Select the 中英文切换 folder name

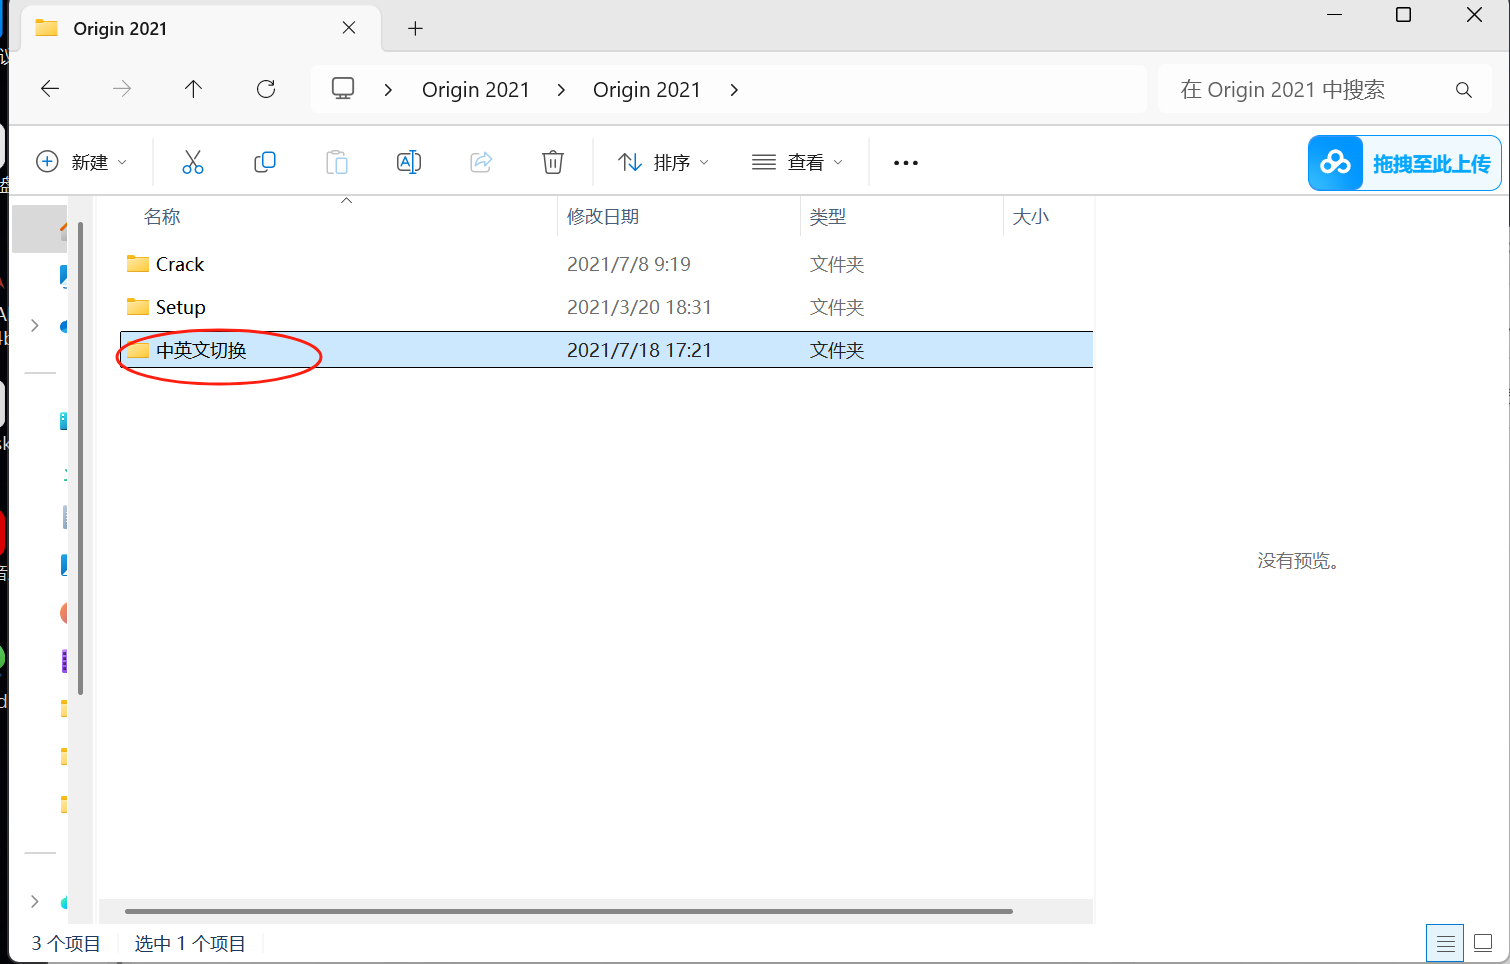click(201, 350)
